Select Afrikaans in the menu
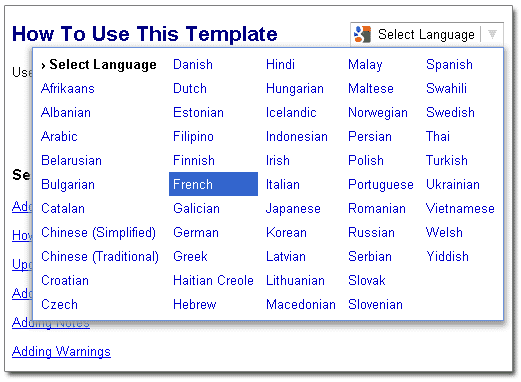521x382 pixels. [68, 88]
